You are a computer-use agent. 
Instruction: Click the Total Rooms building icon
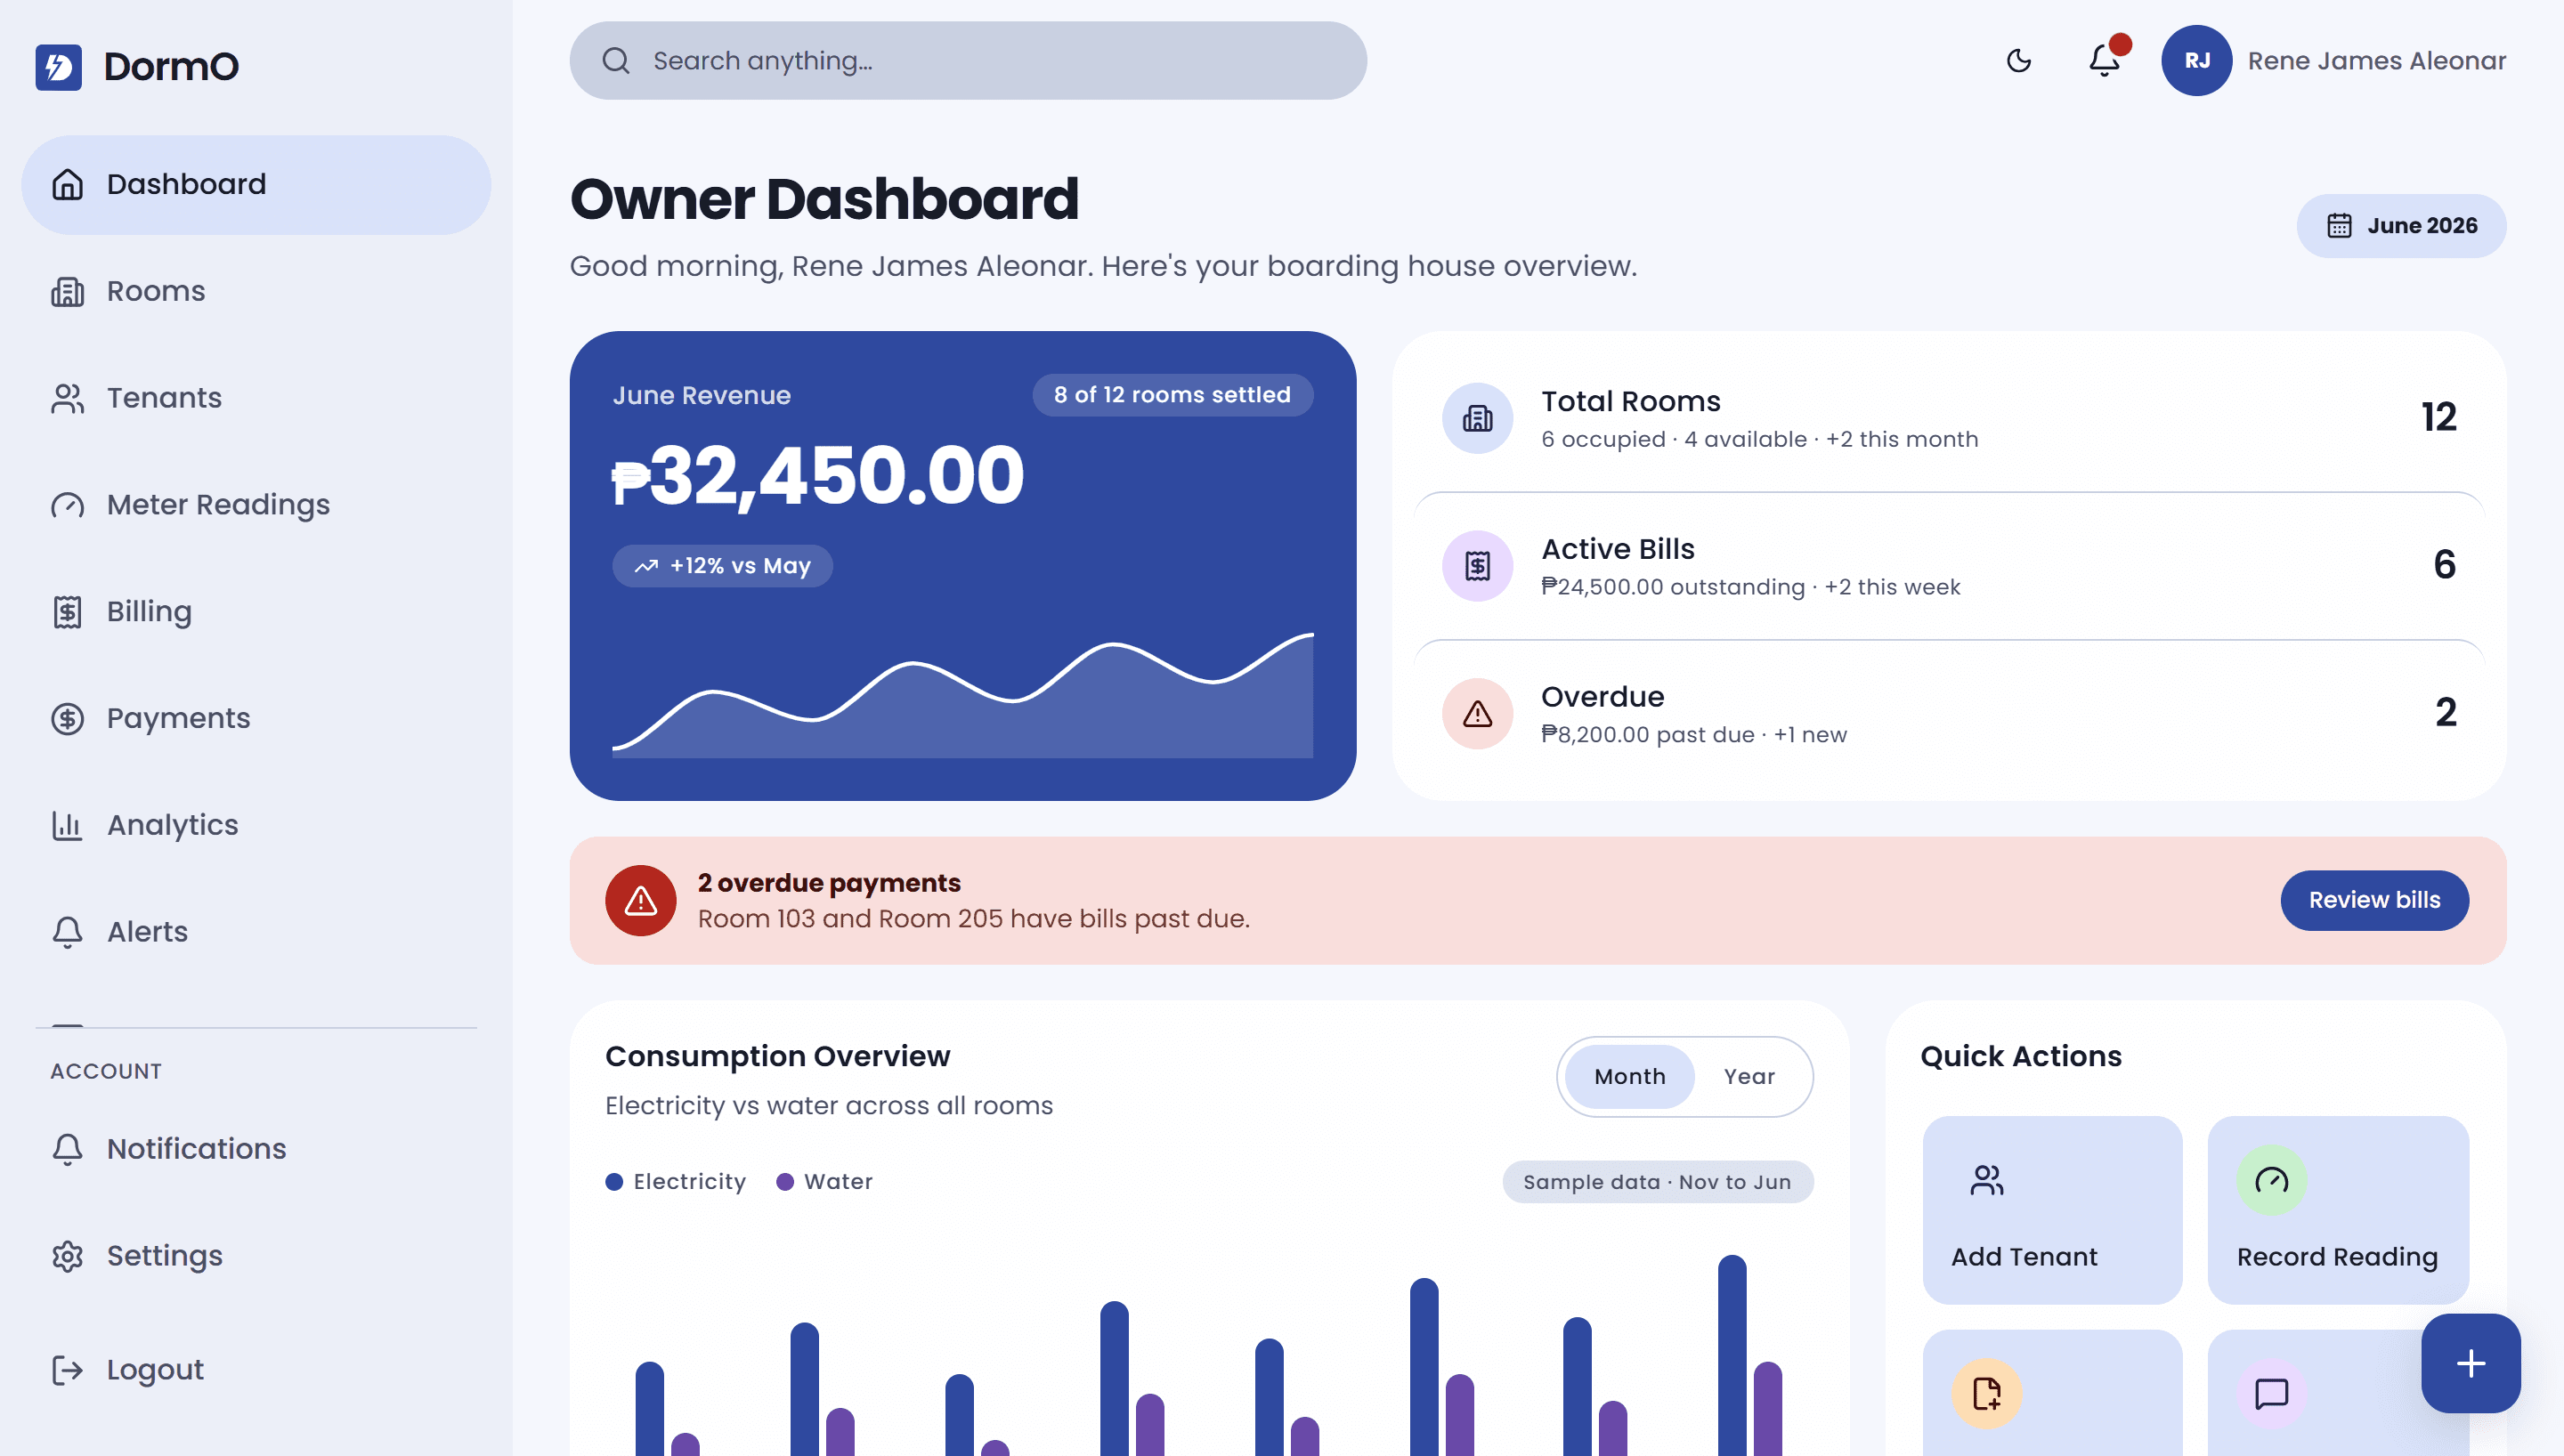pos(1477,418)
